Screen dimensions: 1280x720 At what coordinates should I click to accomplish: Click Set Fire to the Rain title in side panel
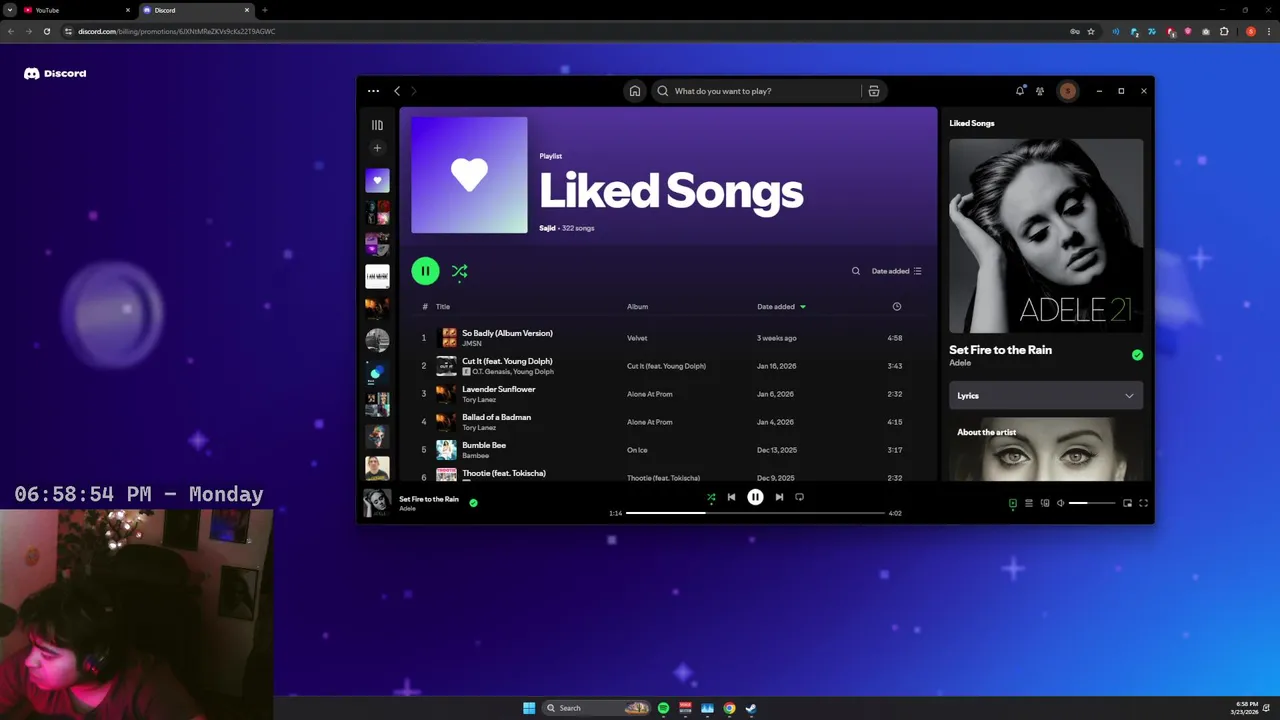click(x=1000, y=350)
